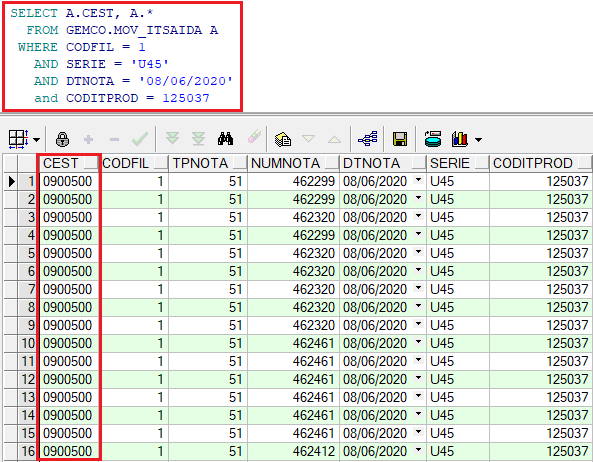Open the date dropdown in row 3
Viewport: 593px width, 462px height.
[x=418, y=216]
